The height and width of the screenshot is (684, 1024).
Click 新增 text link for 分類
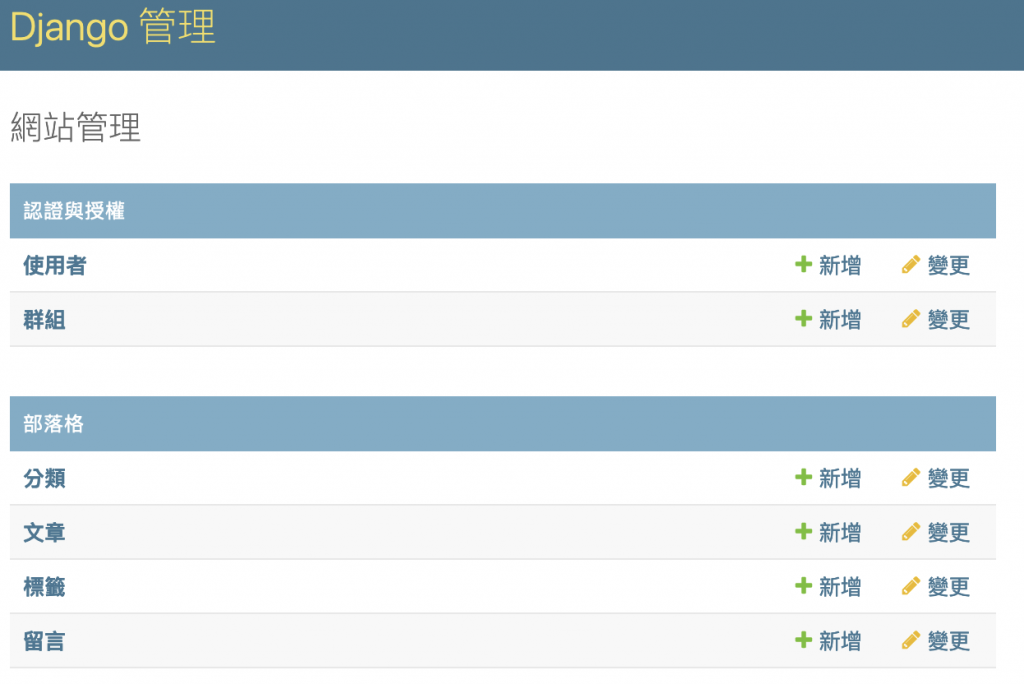click(840, 478)
